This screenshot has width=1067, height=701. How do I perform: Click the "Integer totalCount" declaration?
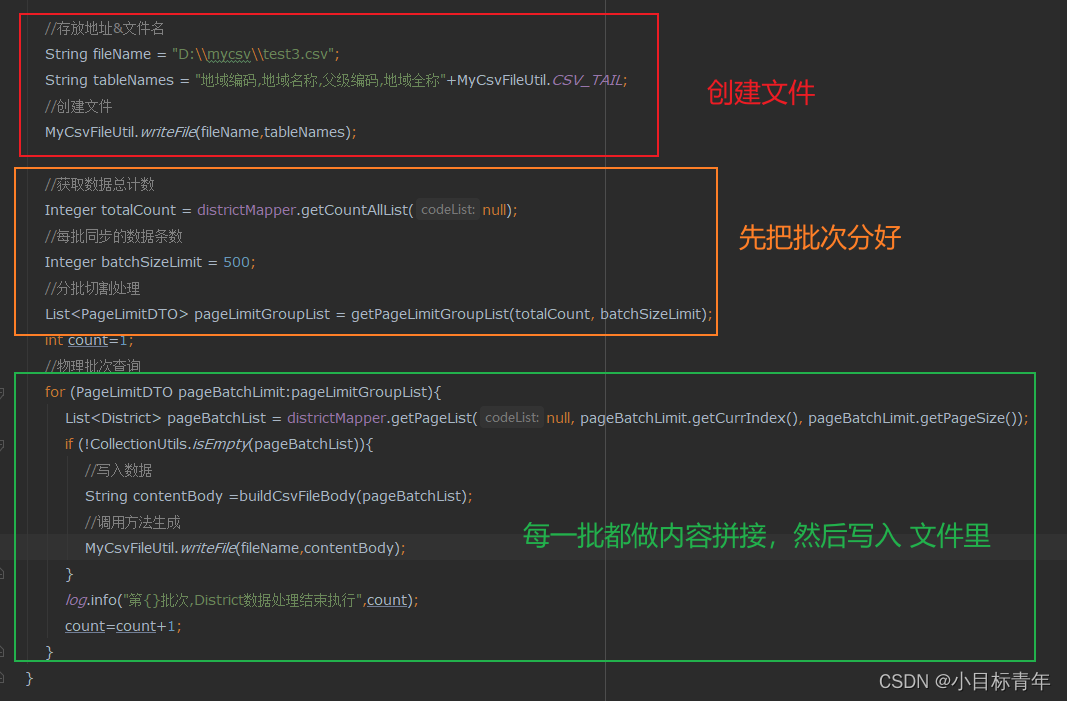point(110,210)
